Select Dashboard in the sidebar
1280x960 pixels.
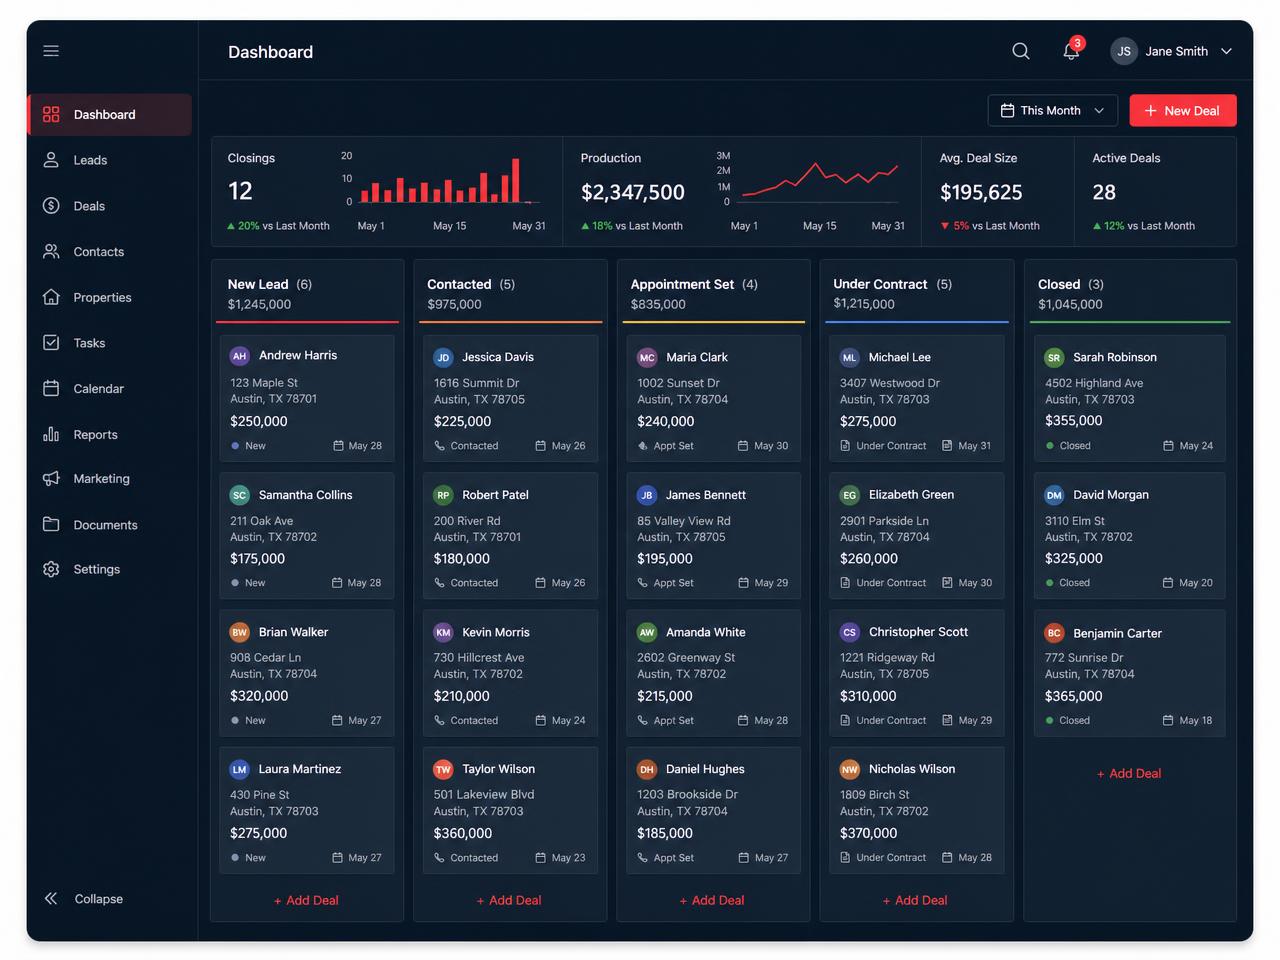click(109, 115)
